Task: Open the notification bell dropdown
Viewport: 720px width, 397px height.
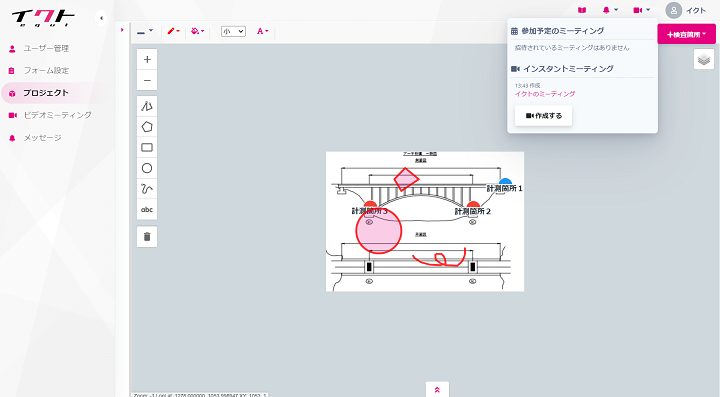Action: pos(610,10)
